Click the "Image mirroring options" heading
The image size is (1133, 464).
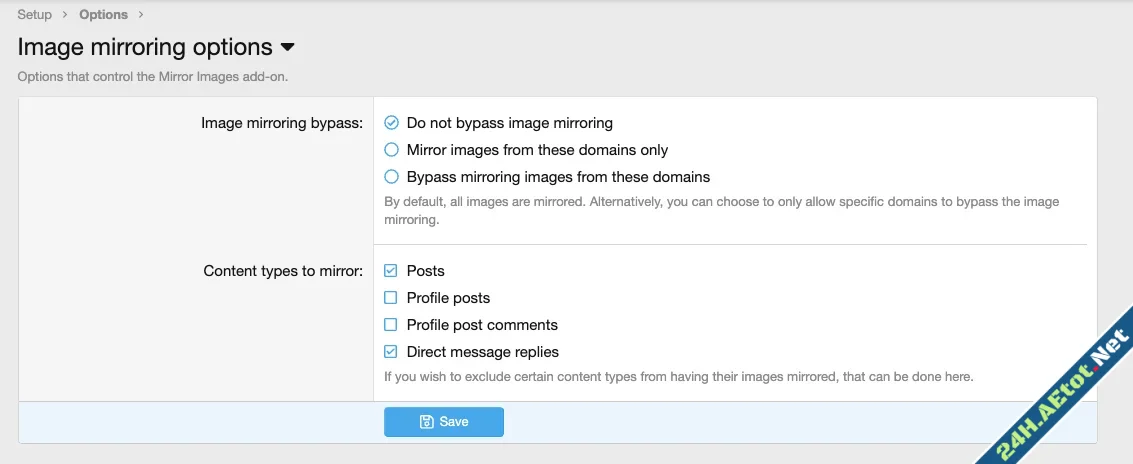[145, 47]
